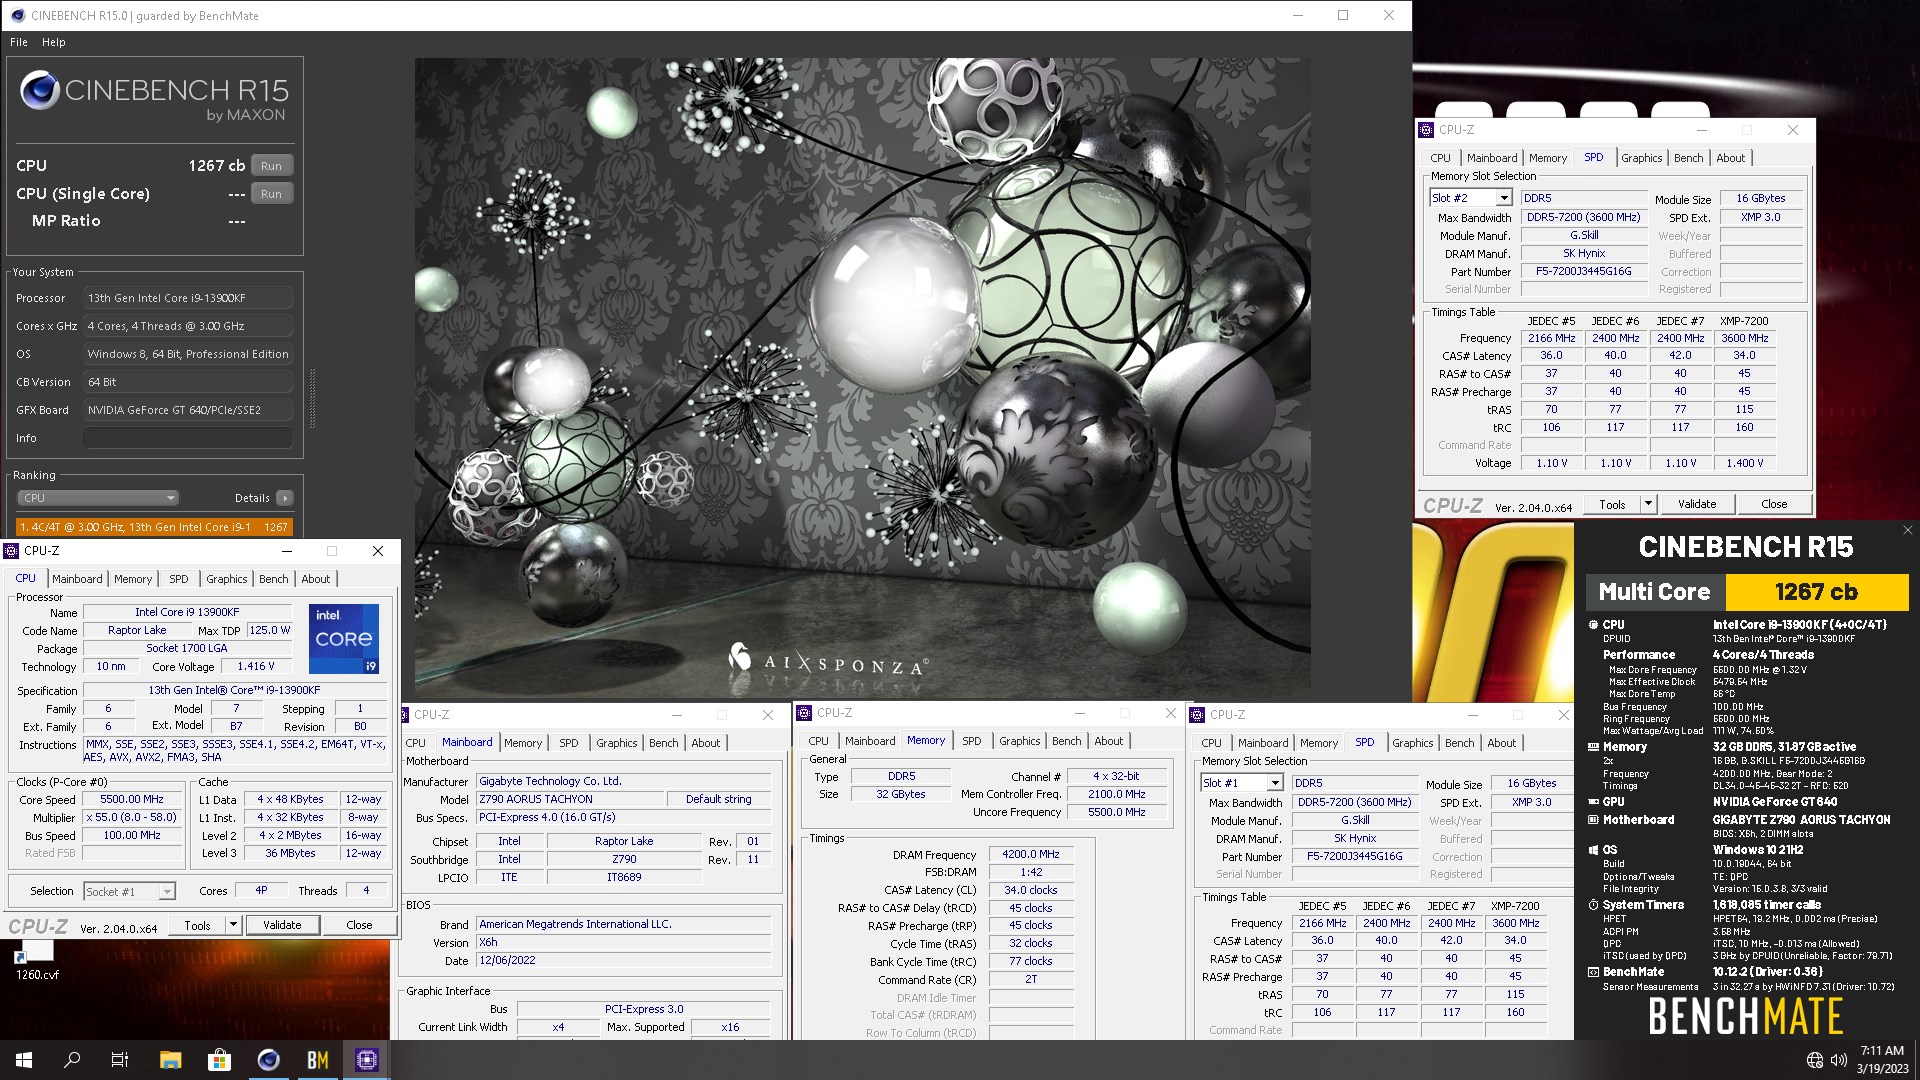This screenshot has width=1920, height=1080.
Task: Switch to Mainboard tab in CPU window
Action: 77,579
